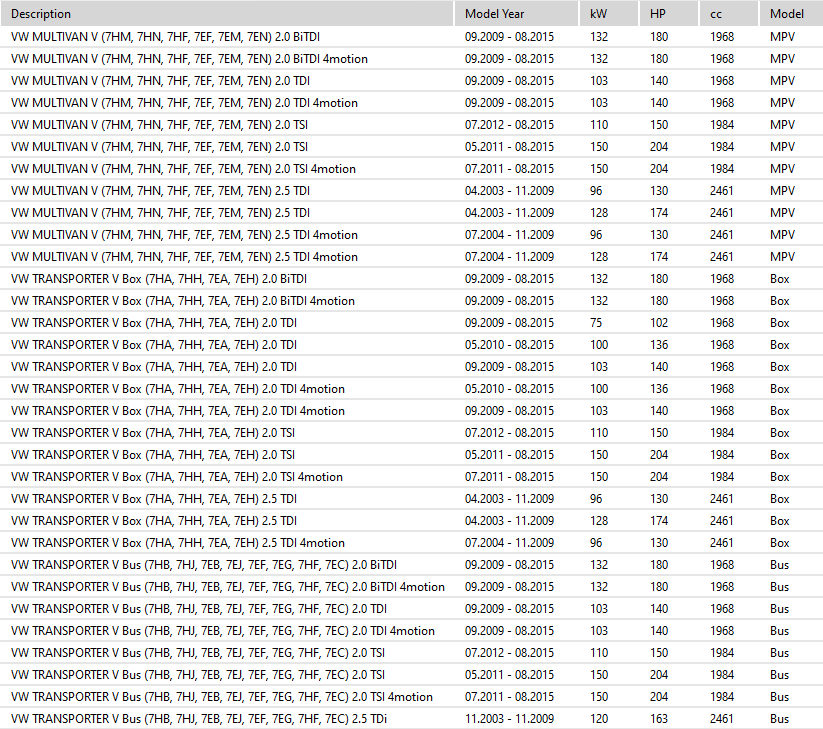
Task: Select Transporter Box 2.0 TDI 100 kW non-4motion description
Action: coord(154,345)
